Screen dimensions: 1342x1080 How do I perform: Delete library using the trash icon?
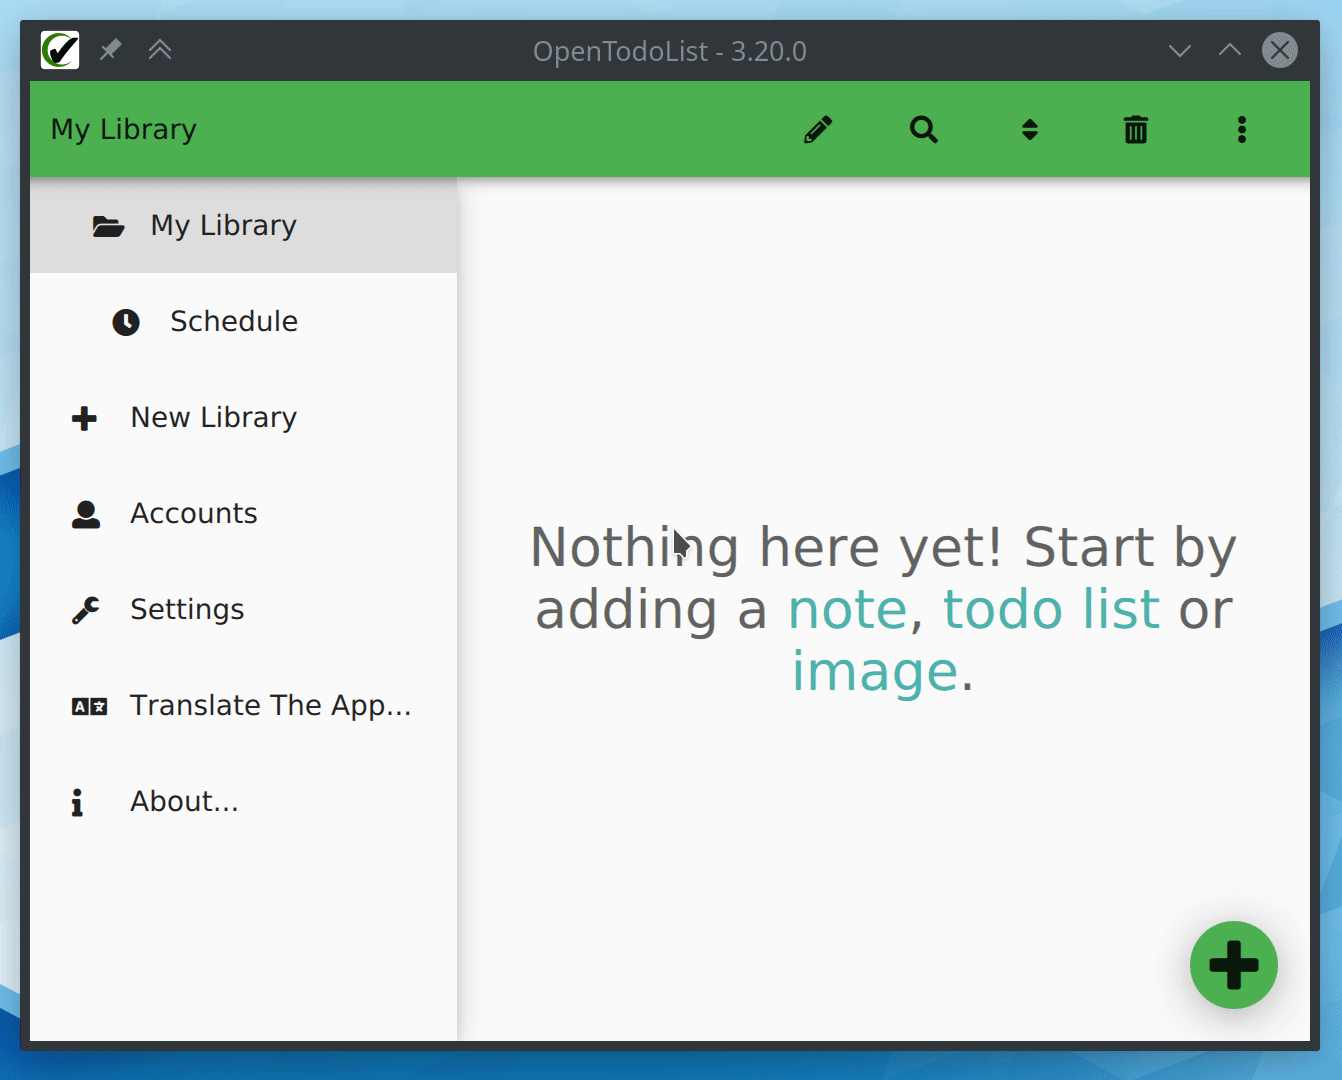(1136, 130)
